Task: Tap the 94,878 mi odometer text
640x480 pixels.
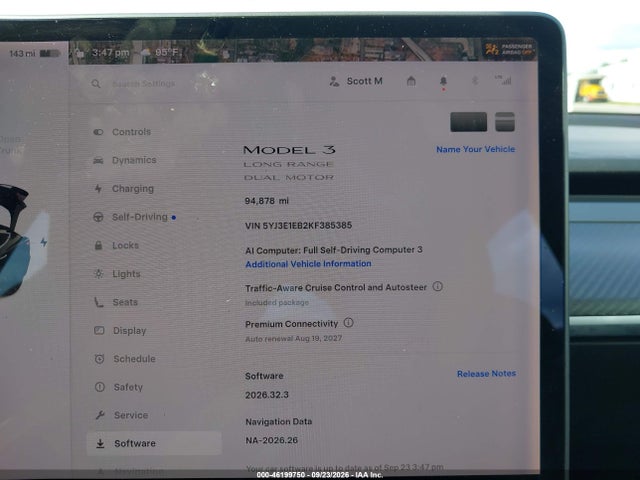Action: point(267,201)
